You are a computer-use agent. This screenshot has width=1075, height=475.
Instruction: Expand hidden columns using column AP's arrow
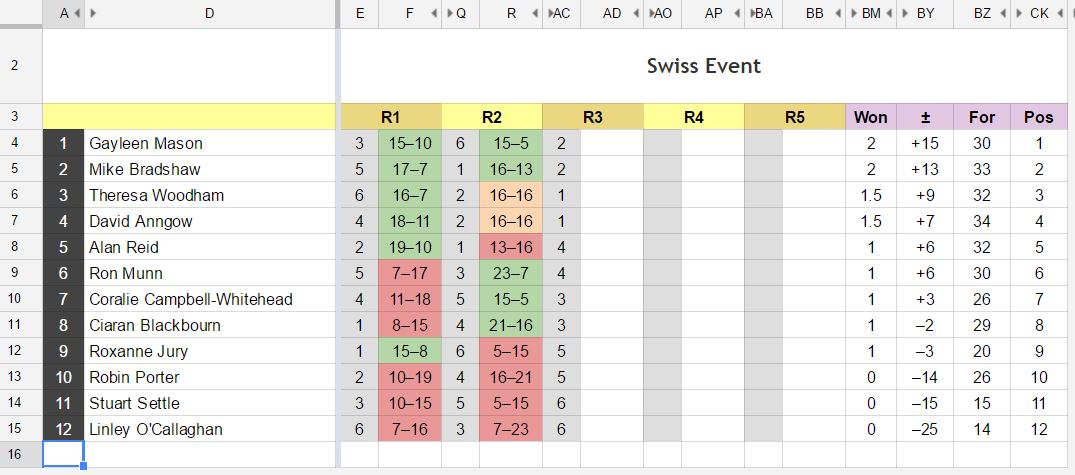point(738,13)
